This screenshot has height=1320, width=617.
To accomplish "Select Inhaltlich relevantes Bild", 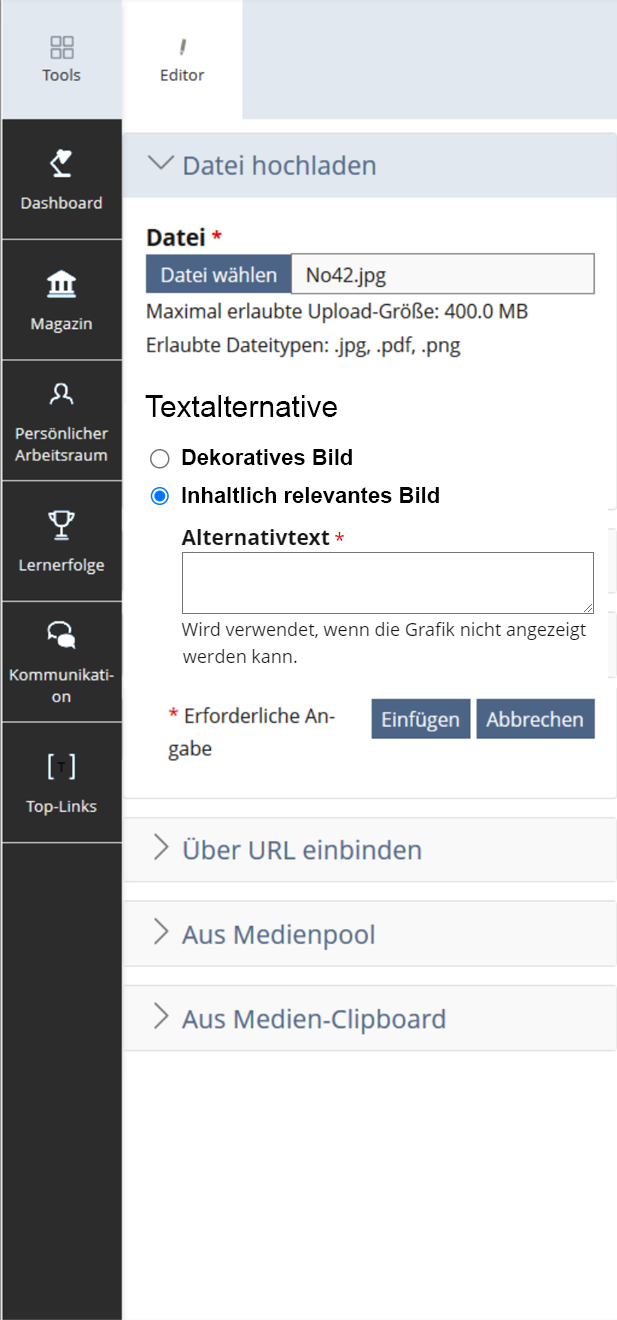I will point(159,495).
